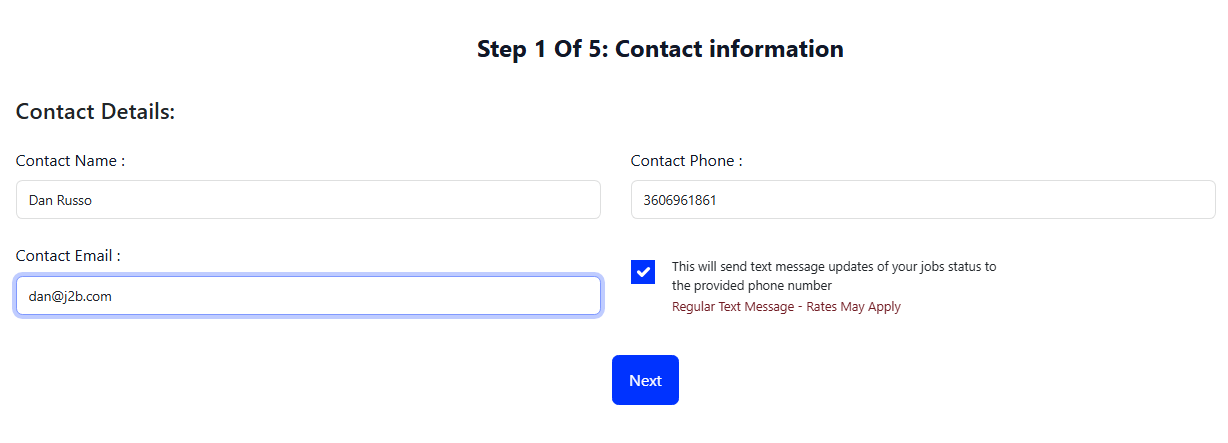Screen dimensions: 1228x443
Task: Click the text message updates description
Action: pyautogui.click(x=834, y=267)
